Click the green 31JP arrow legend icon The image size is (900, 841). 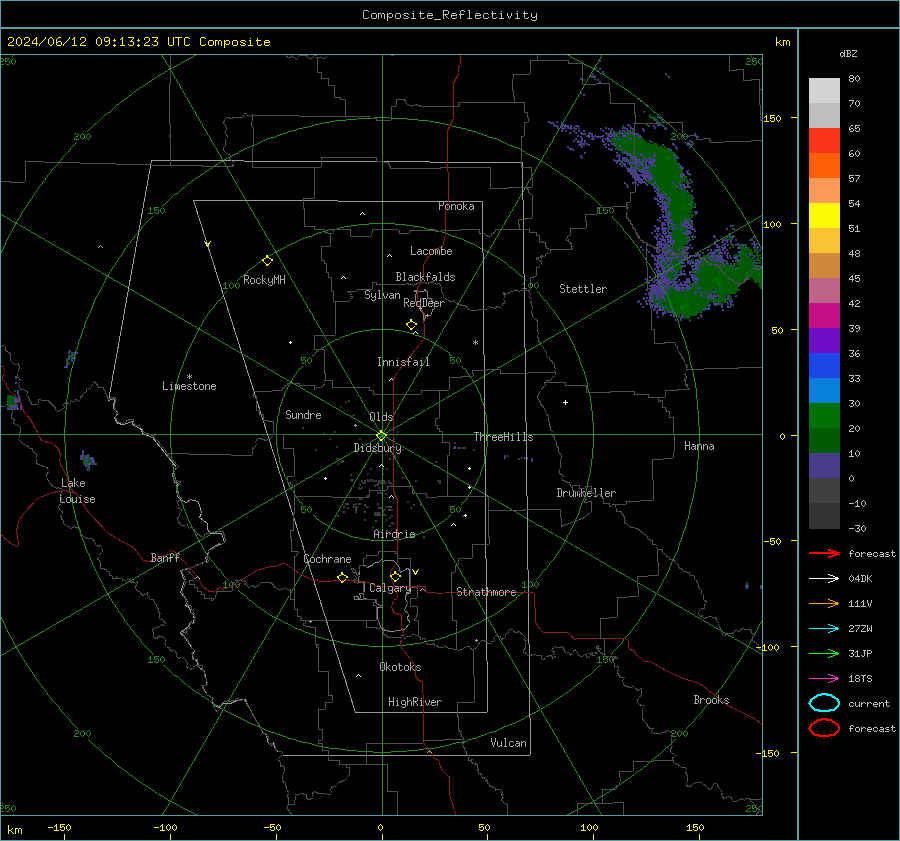point(824,653)
